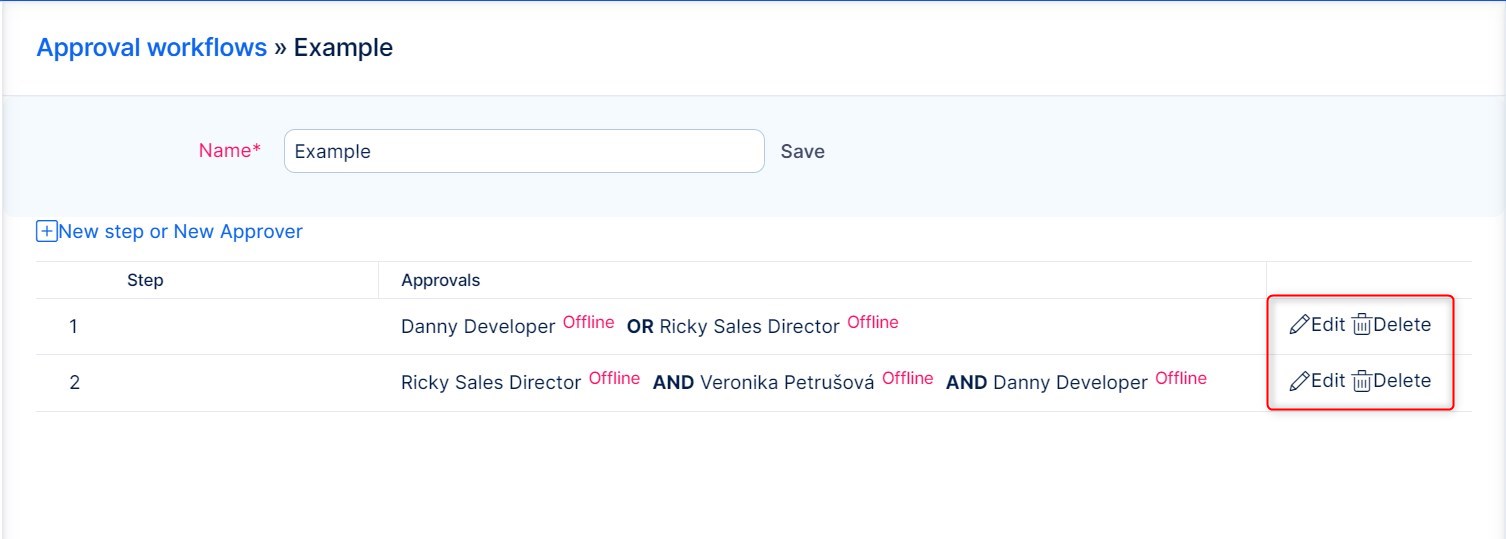Open the Approval workflows breadcrumb link
1506x539 pixels.
[x=151, y=48]
